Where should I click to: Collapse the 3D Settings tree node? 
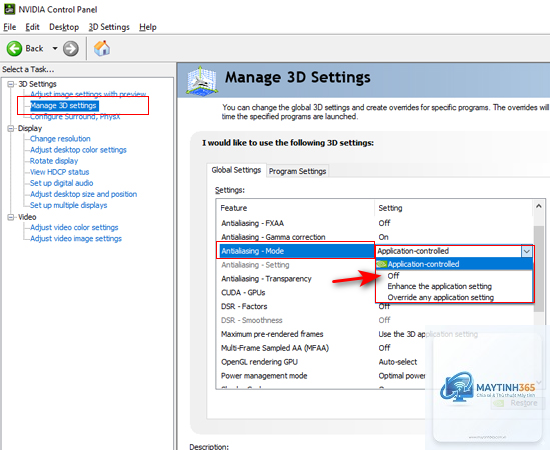click(11, 84)
